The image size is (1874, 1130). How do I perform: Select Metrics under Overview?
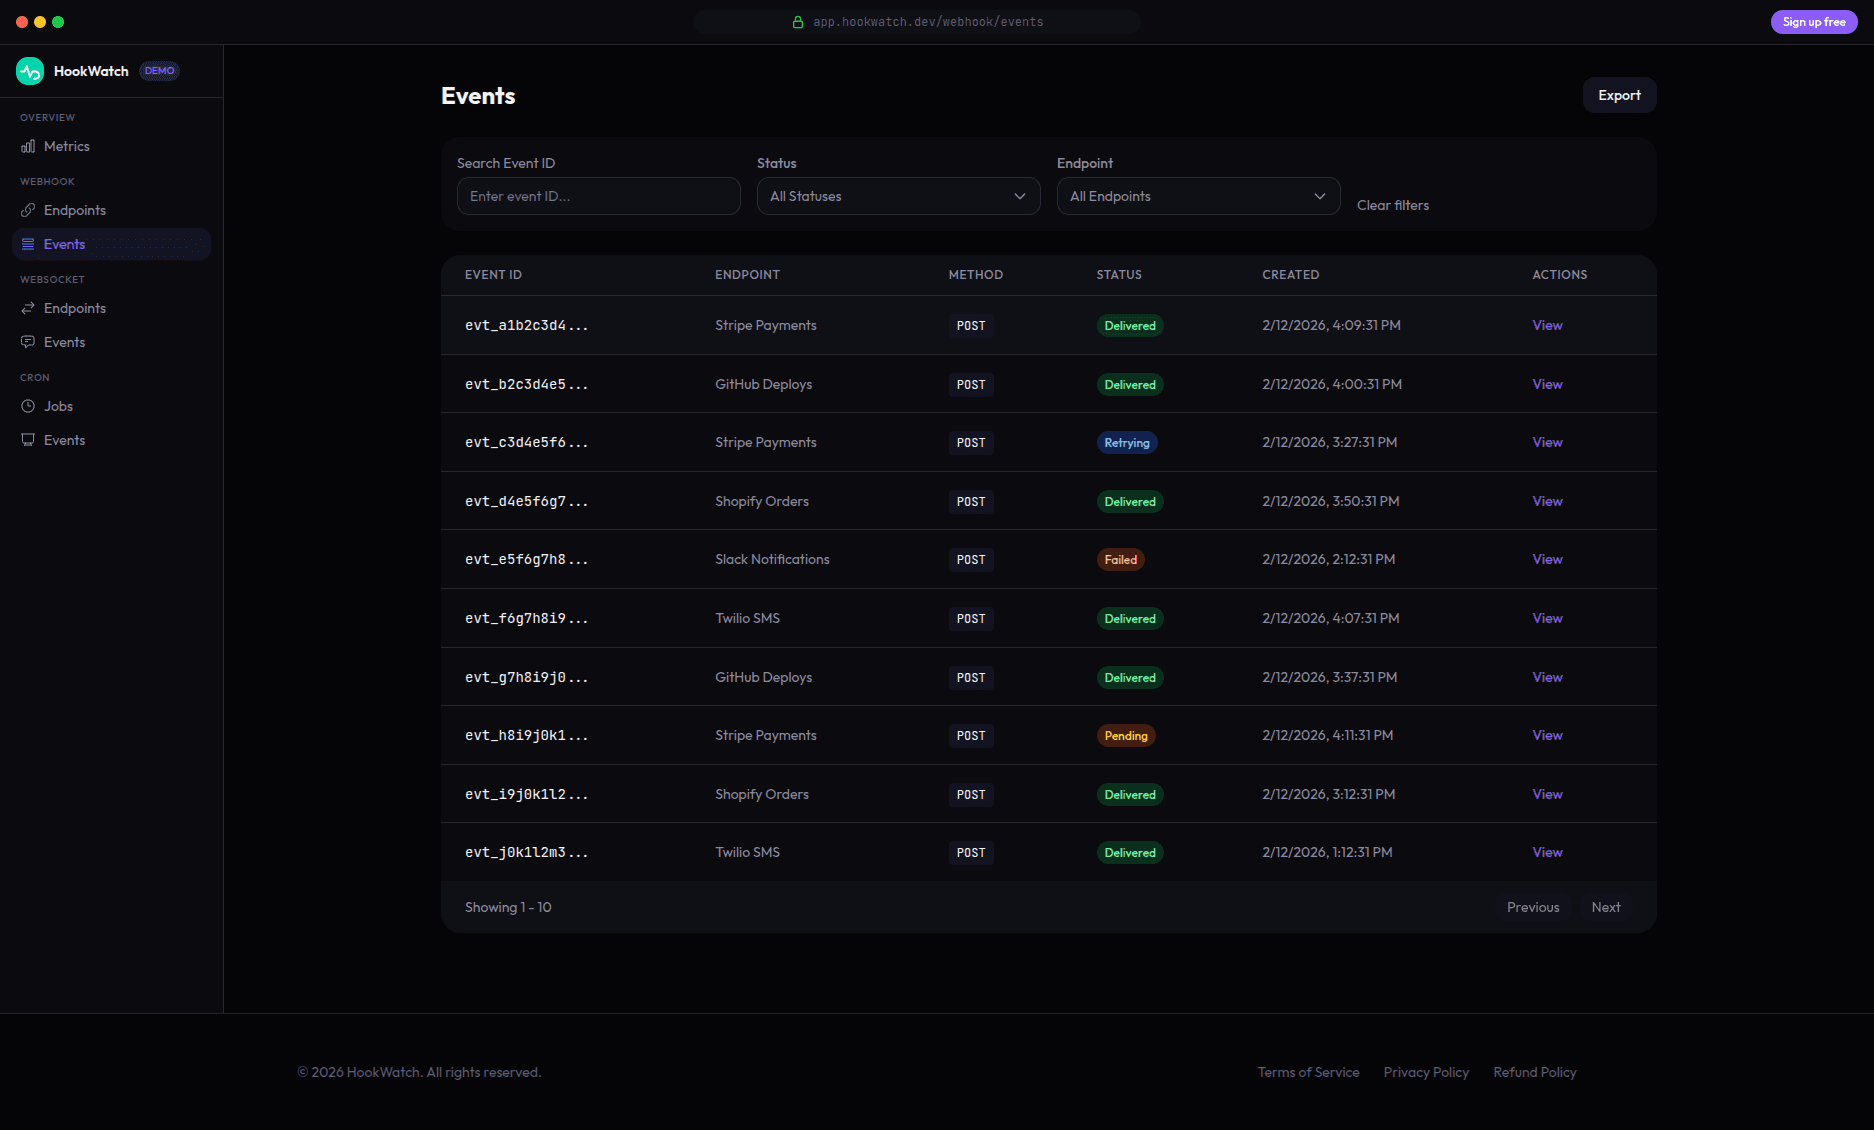click(68, 146)
